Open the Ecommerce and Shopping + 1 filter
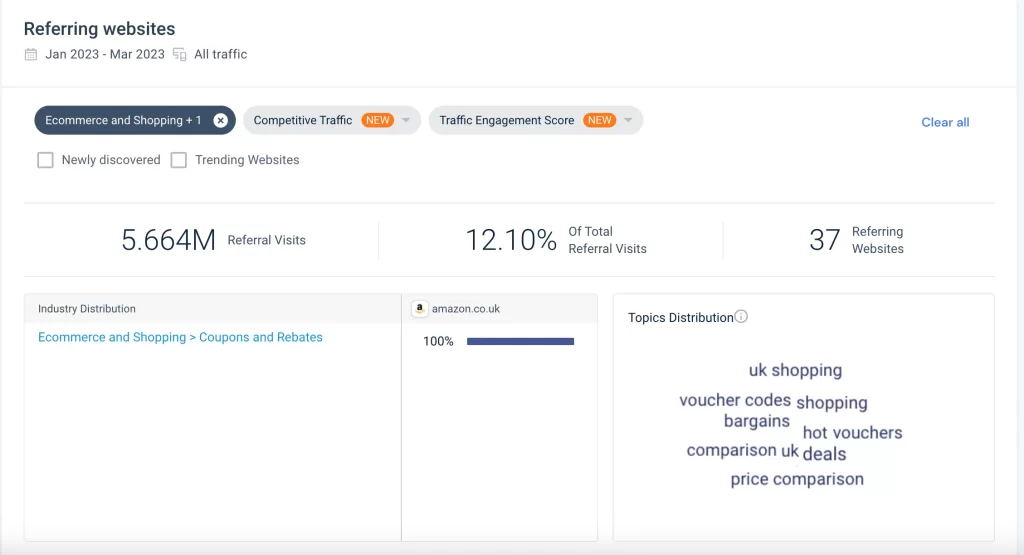The image size is (1024, 555). [x=123, y=120]
